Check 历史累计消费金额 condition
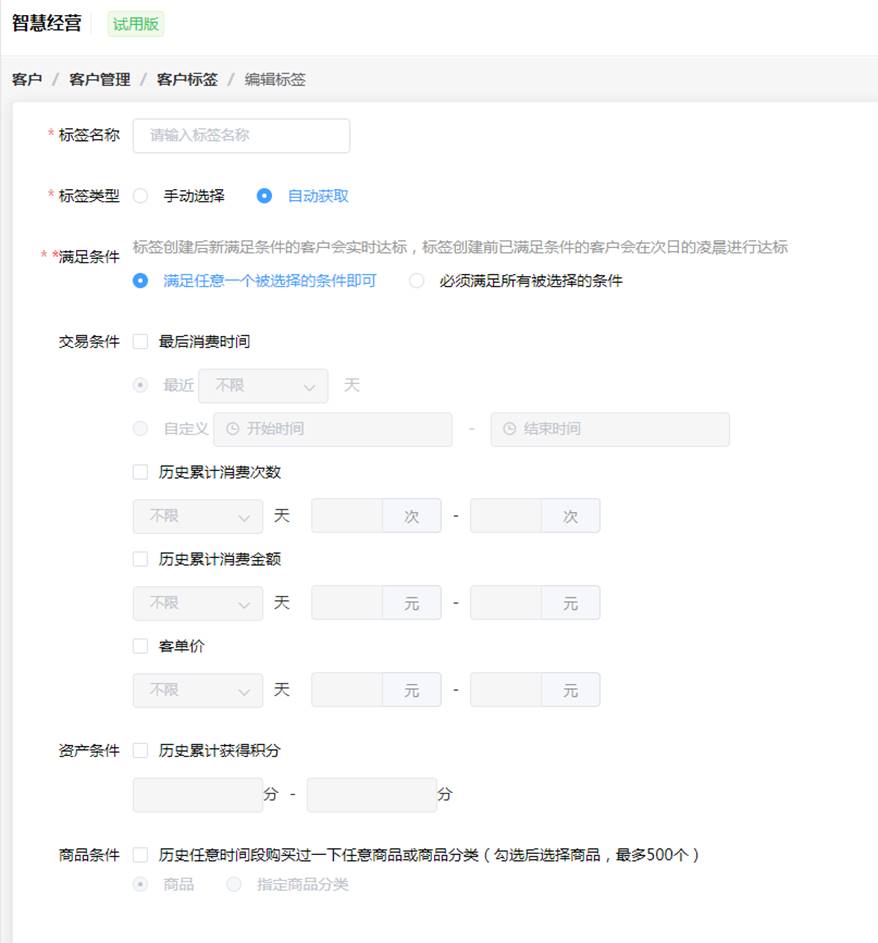Viewport: 878px width, 943px height. (140, 560)
